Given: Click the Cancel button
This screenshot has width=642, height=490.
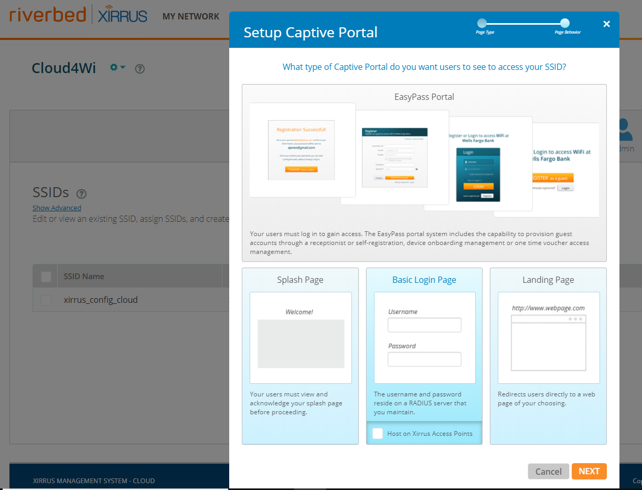Looking at the screenshot, I should coord(548,472).
